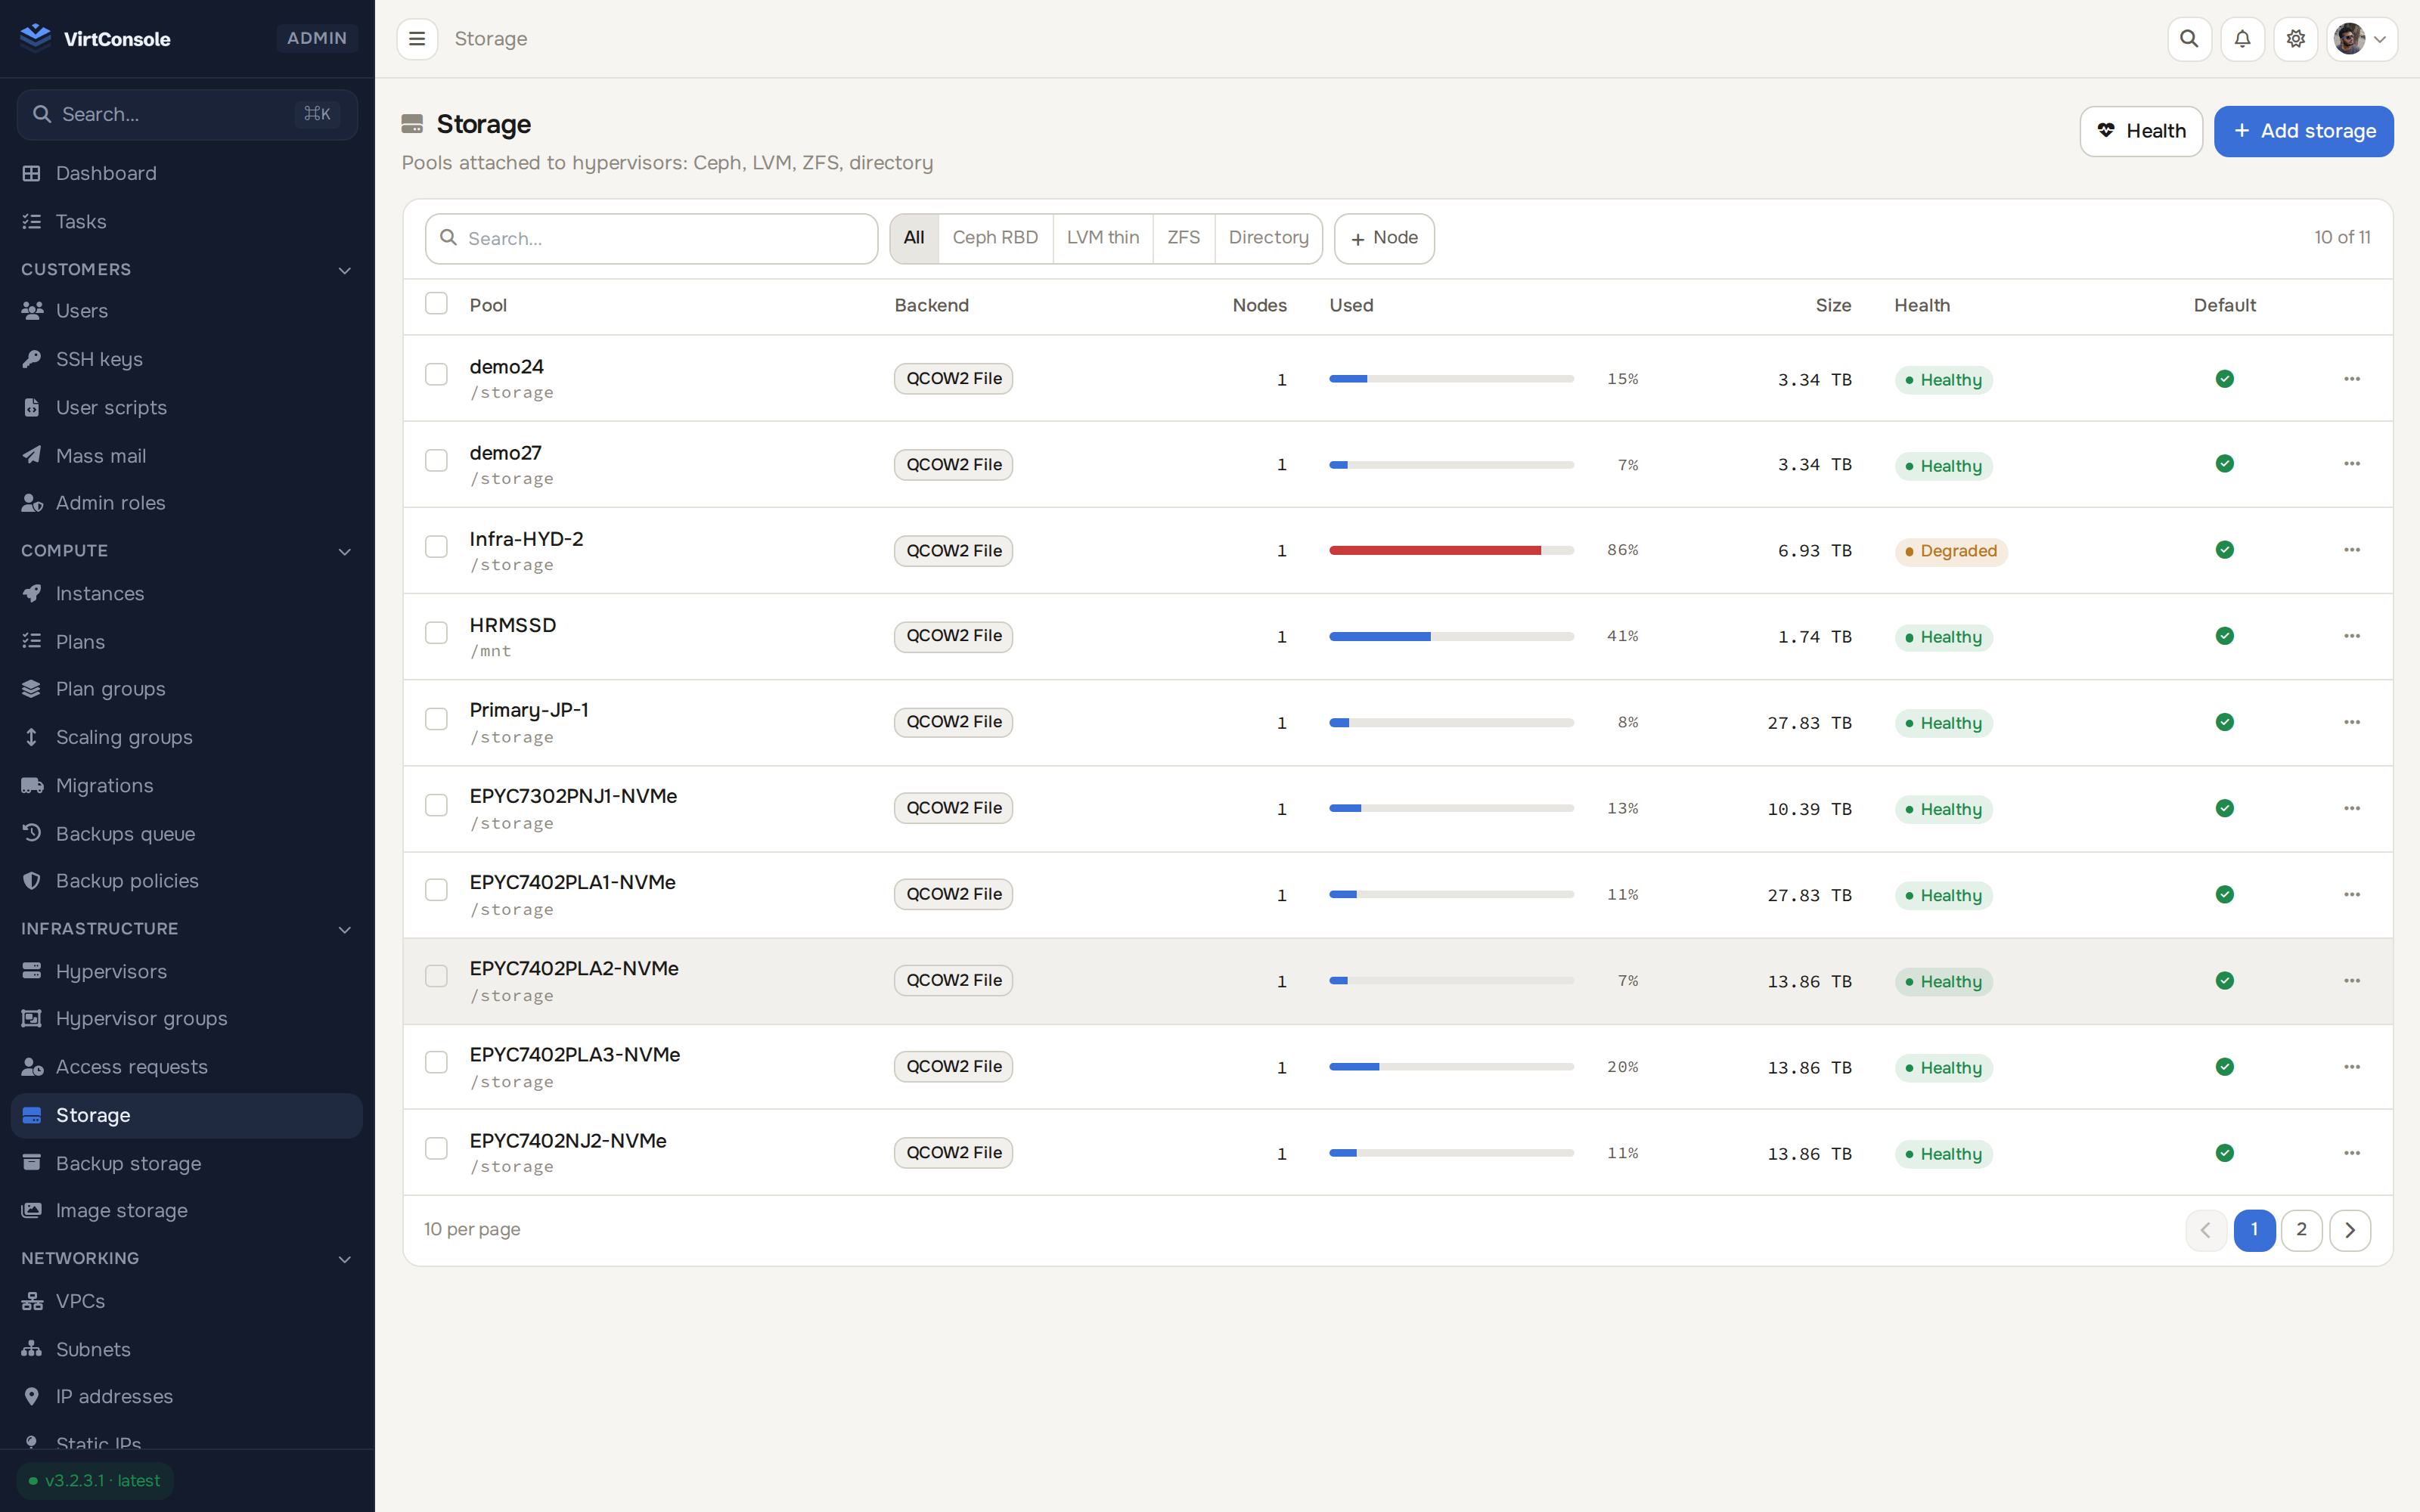2420x1512 pixels.
Task: Open Migrations in sidebar
Action: (187, 785)
